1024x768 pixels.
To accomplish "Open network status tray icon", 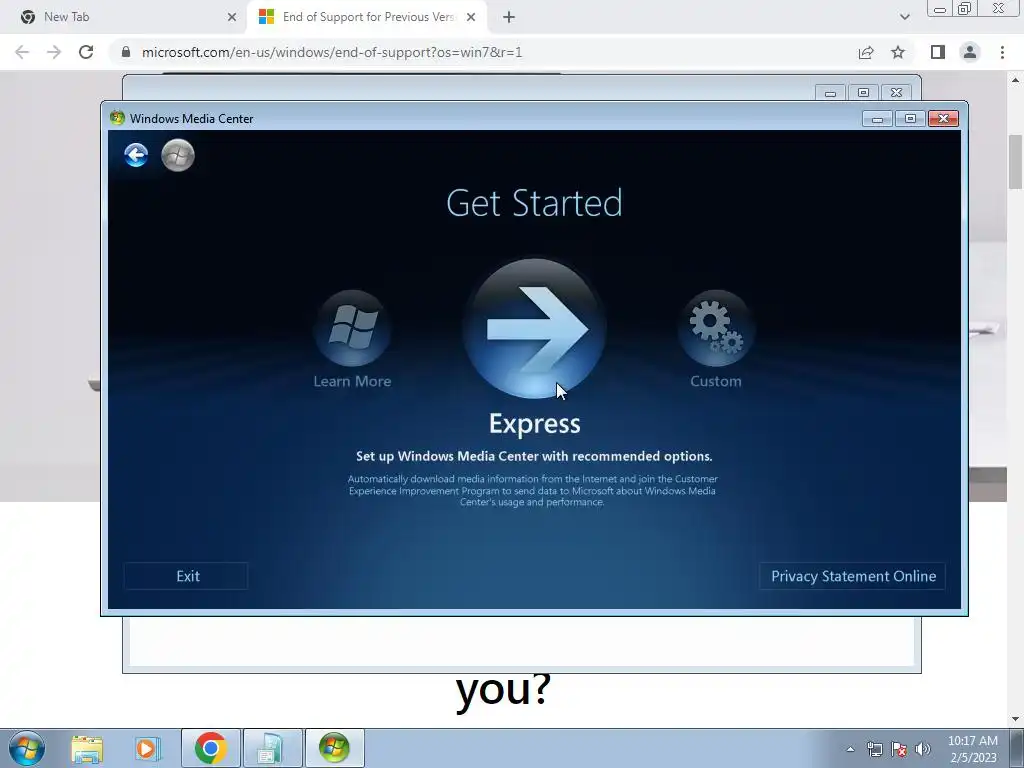I will tap(874, 749).
